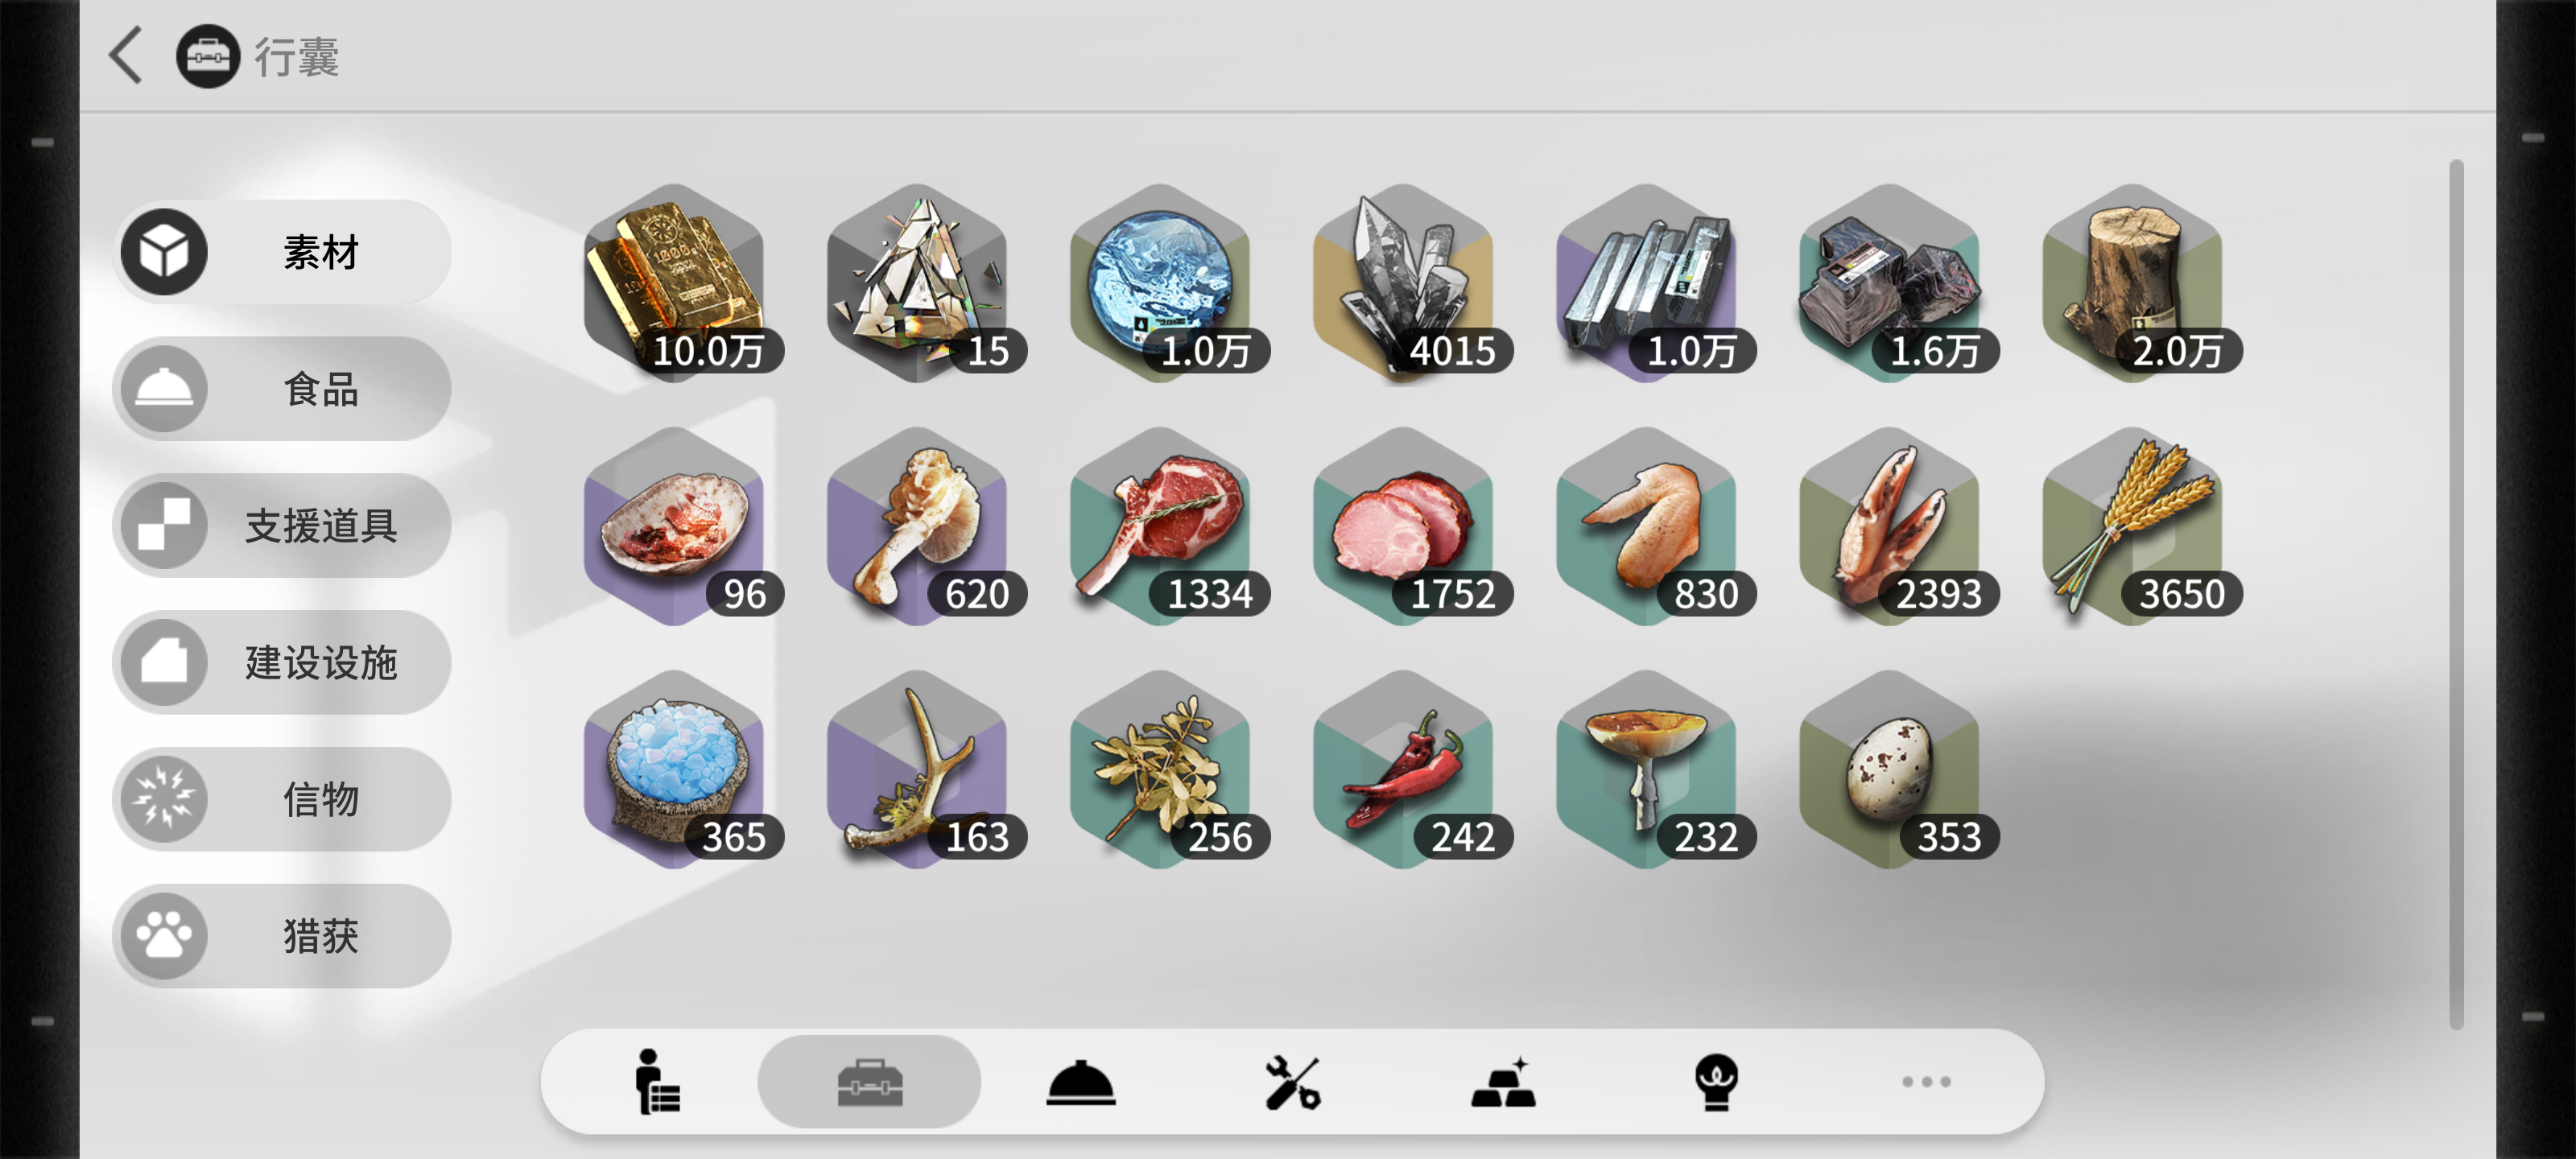Screen dimensions: 2576x1159
Task: Open the lightbulb tab in bottom bar
Action: [1716, 1082]
